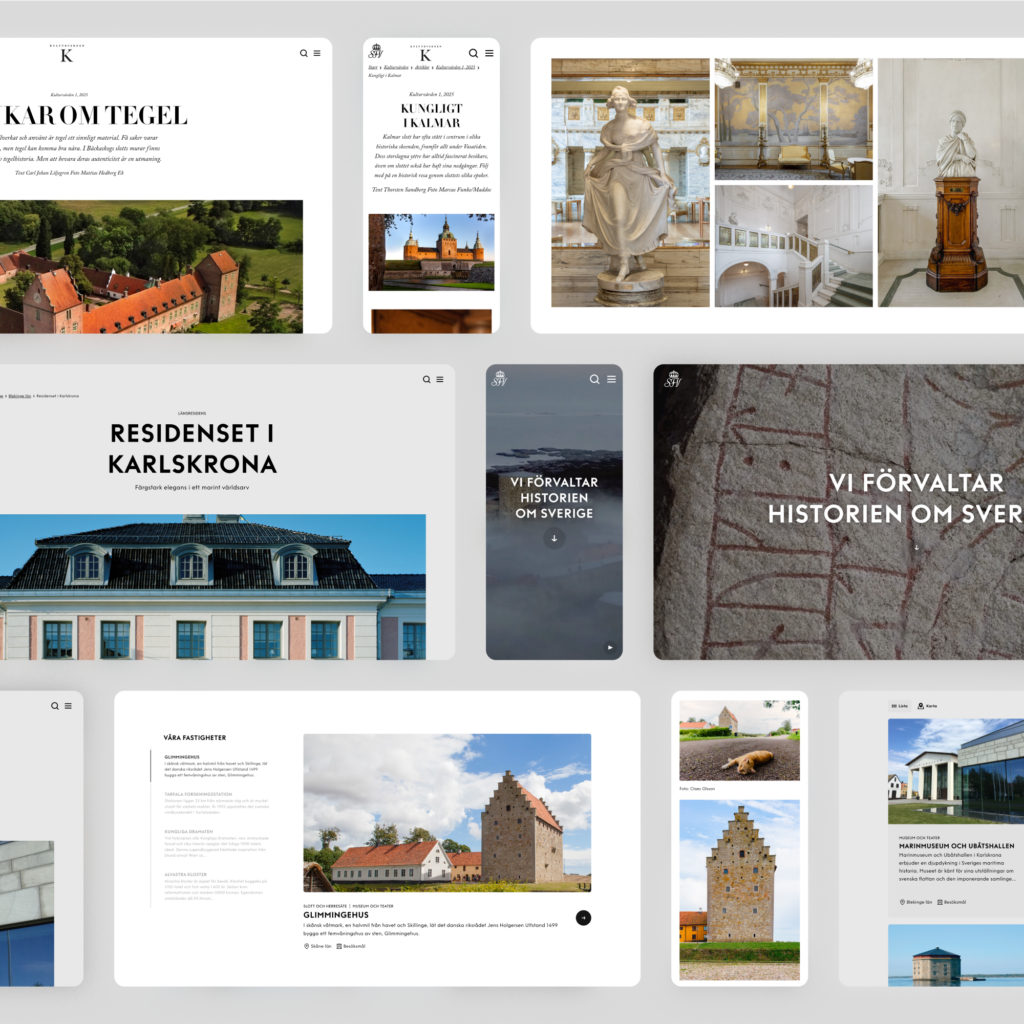Open the Marinmuseum och Ubåtshallen card title
The width and height of the screenshot is (1024, 1024).
point(956,846)
